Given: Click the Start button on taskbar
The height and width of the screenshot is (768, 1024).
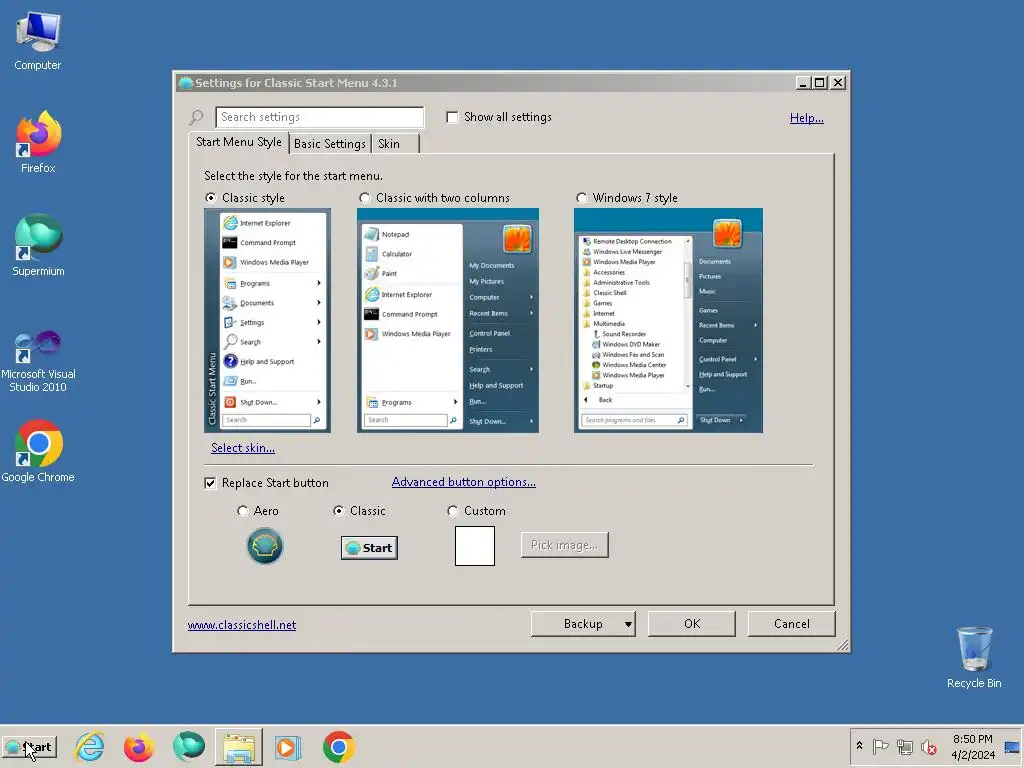Looking at the screenshot, I should (29, 747).
